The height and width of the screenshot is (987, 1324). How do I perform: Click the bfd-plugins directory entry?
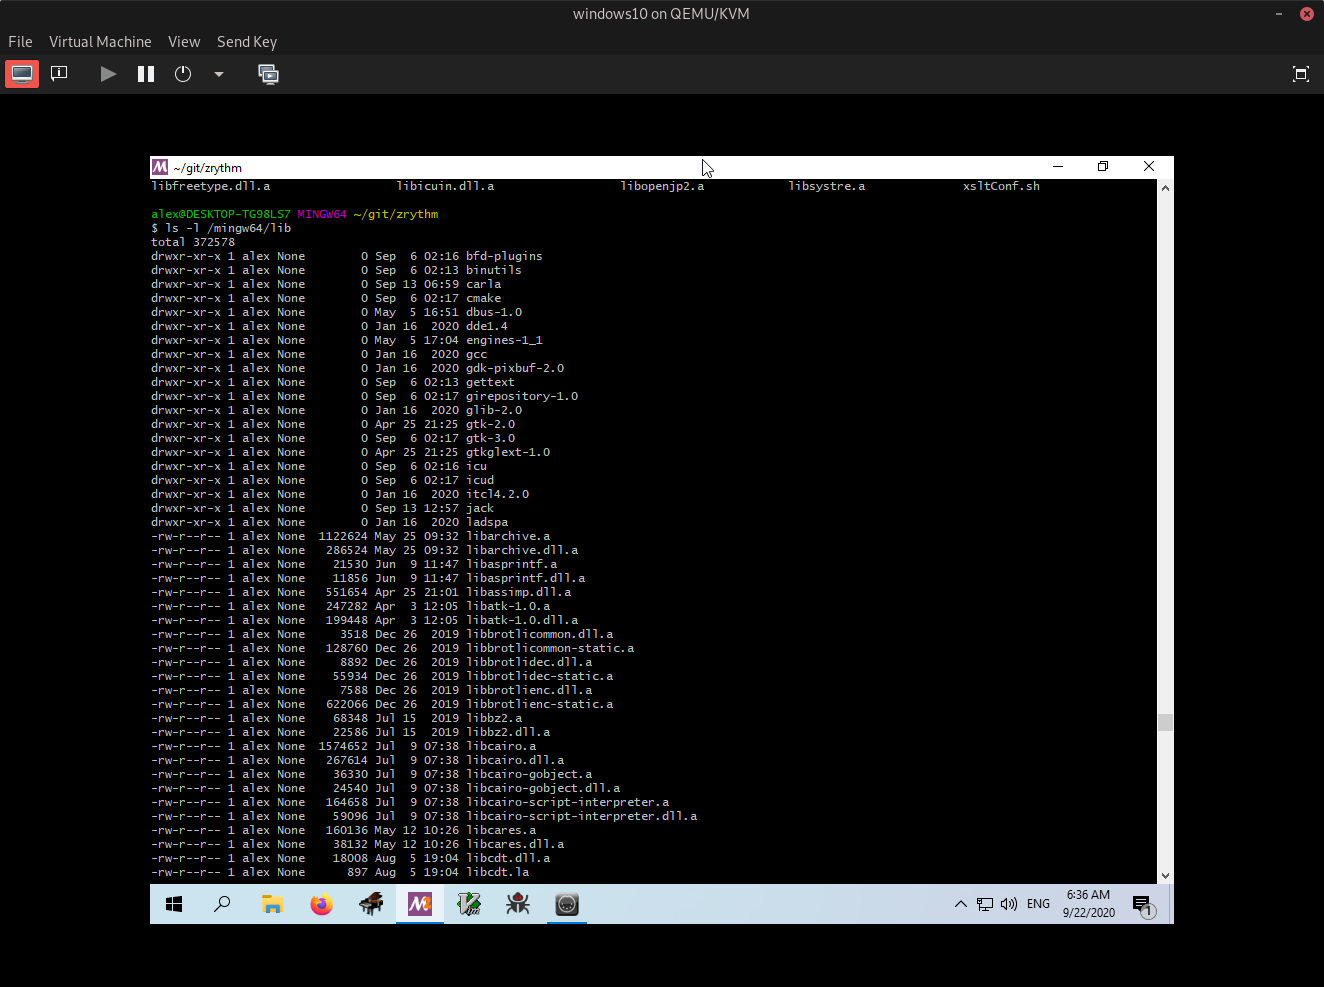504,256
